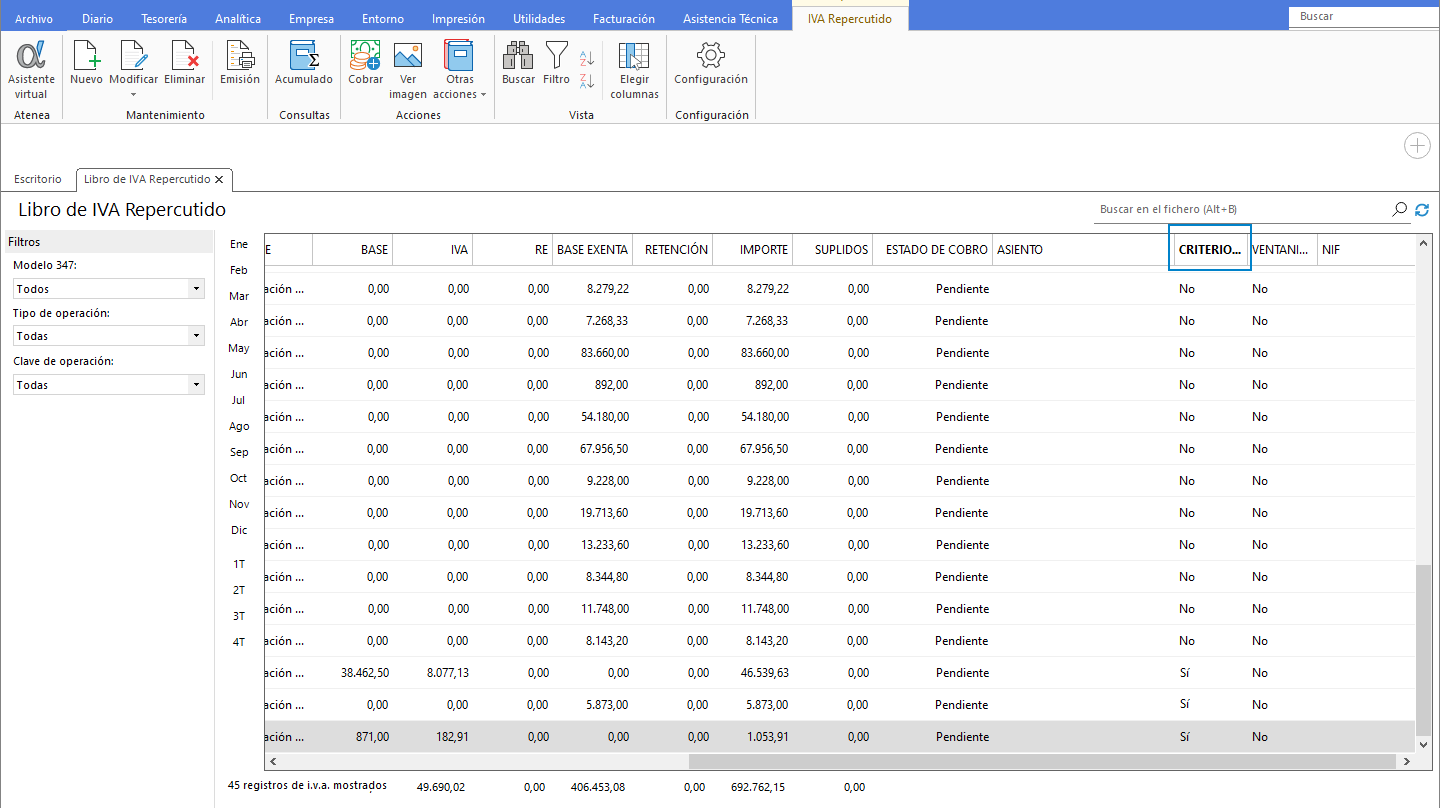Switch to the Tesorería ribbon tab
Screen dimensions: 1440x808
click(x=164, y=19)
